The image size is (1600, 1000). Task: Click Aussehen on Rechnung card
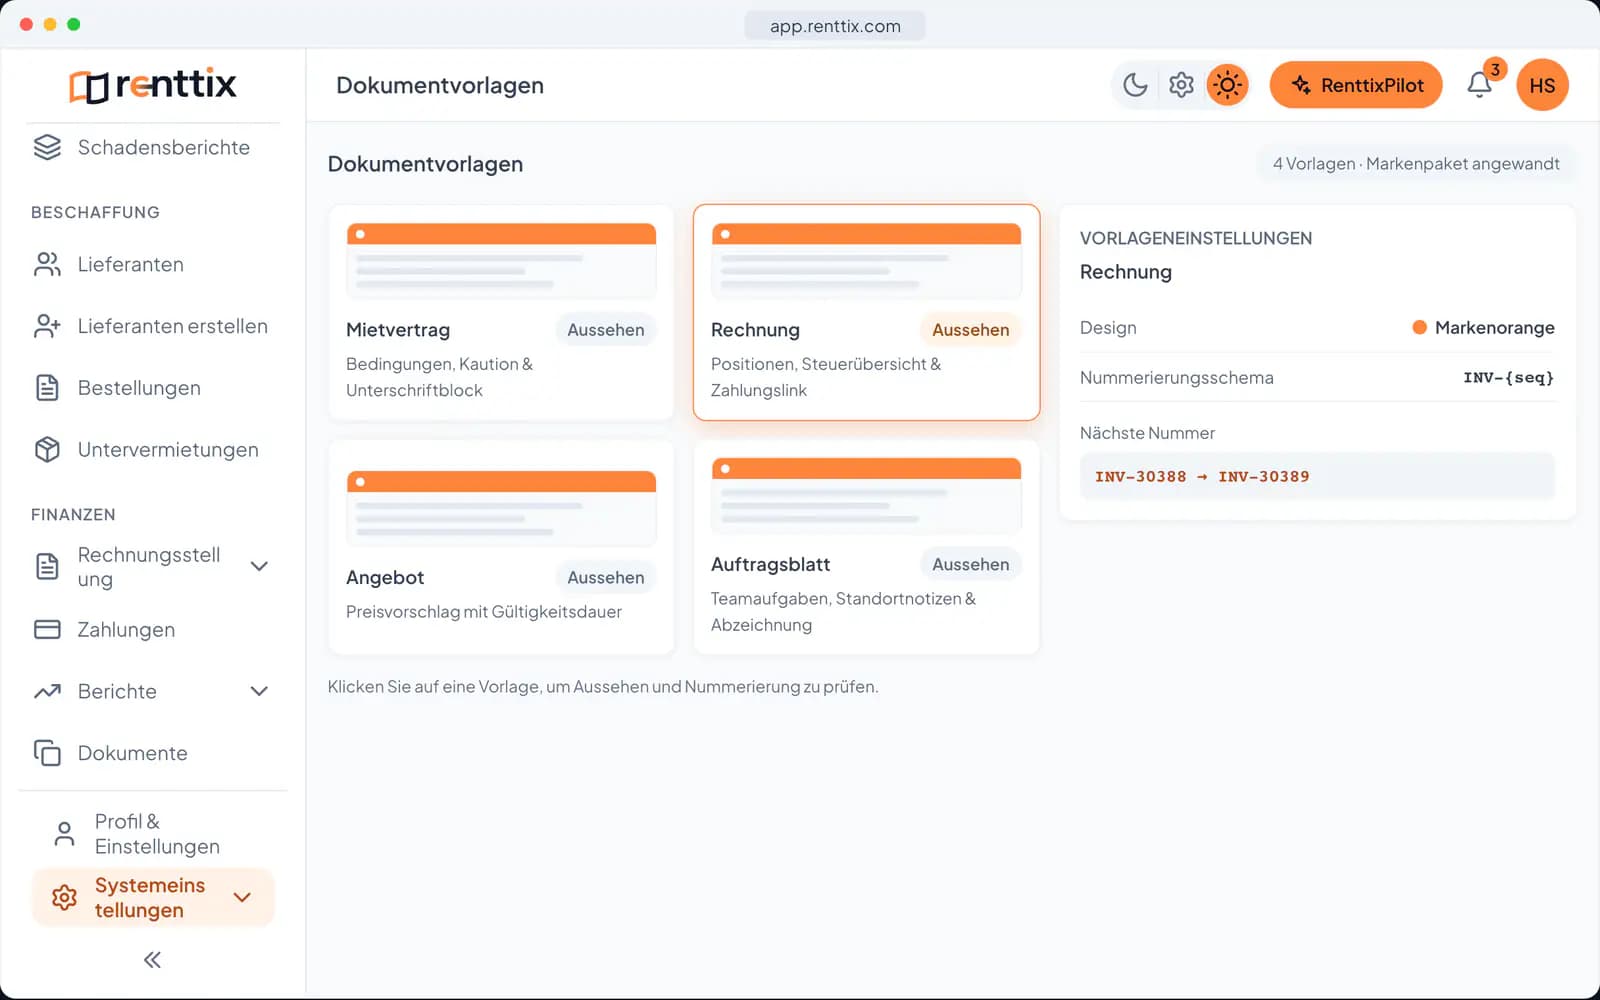(x=970, y=330)
